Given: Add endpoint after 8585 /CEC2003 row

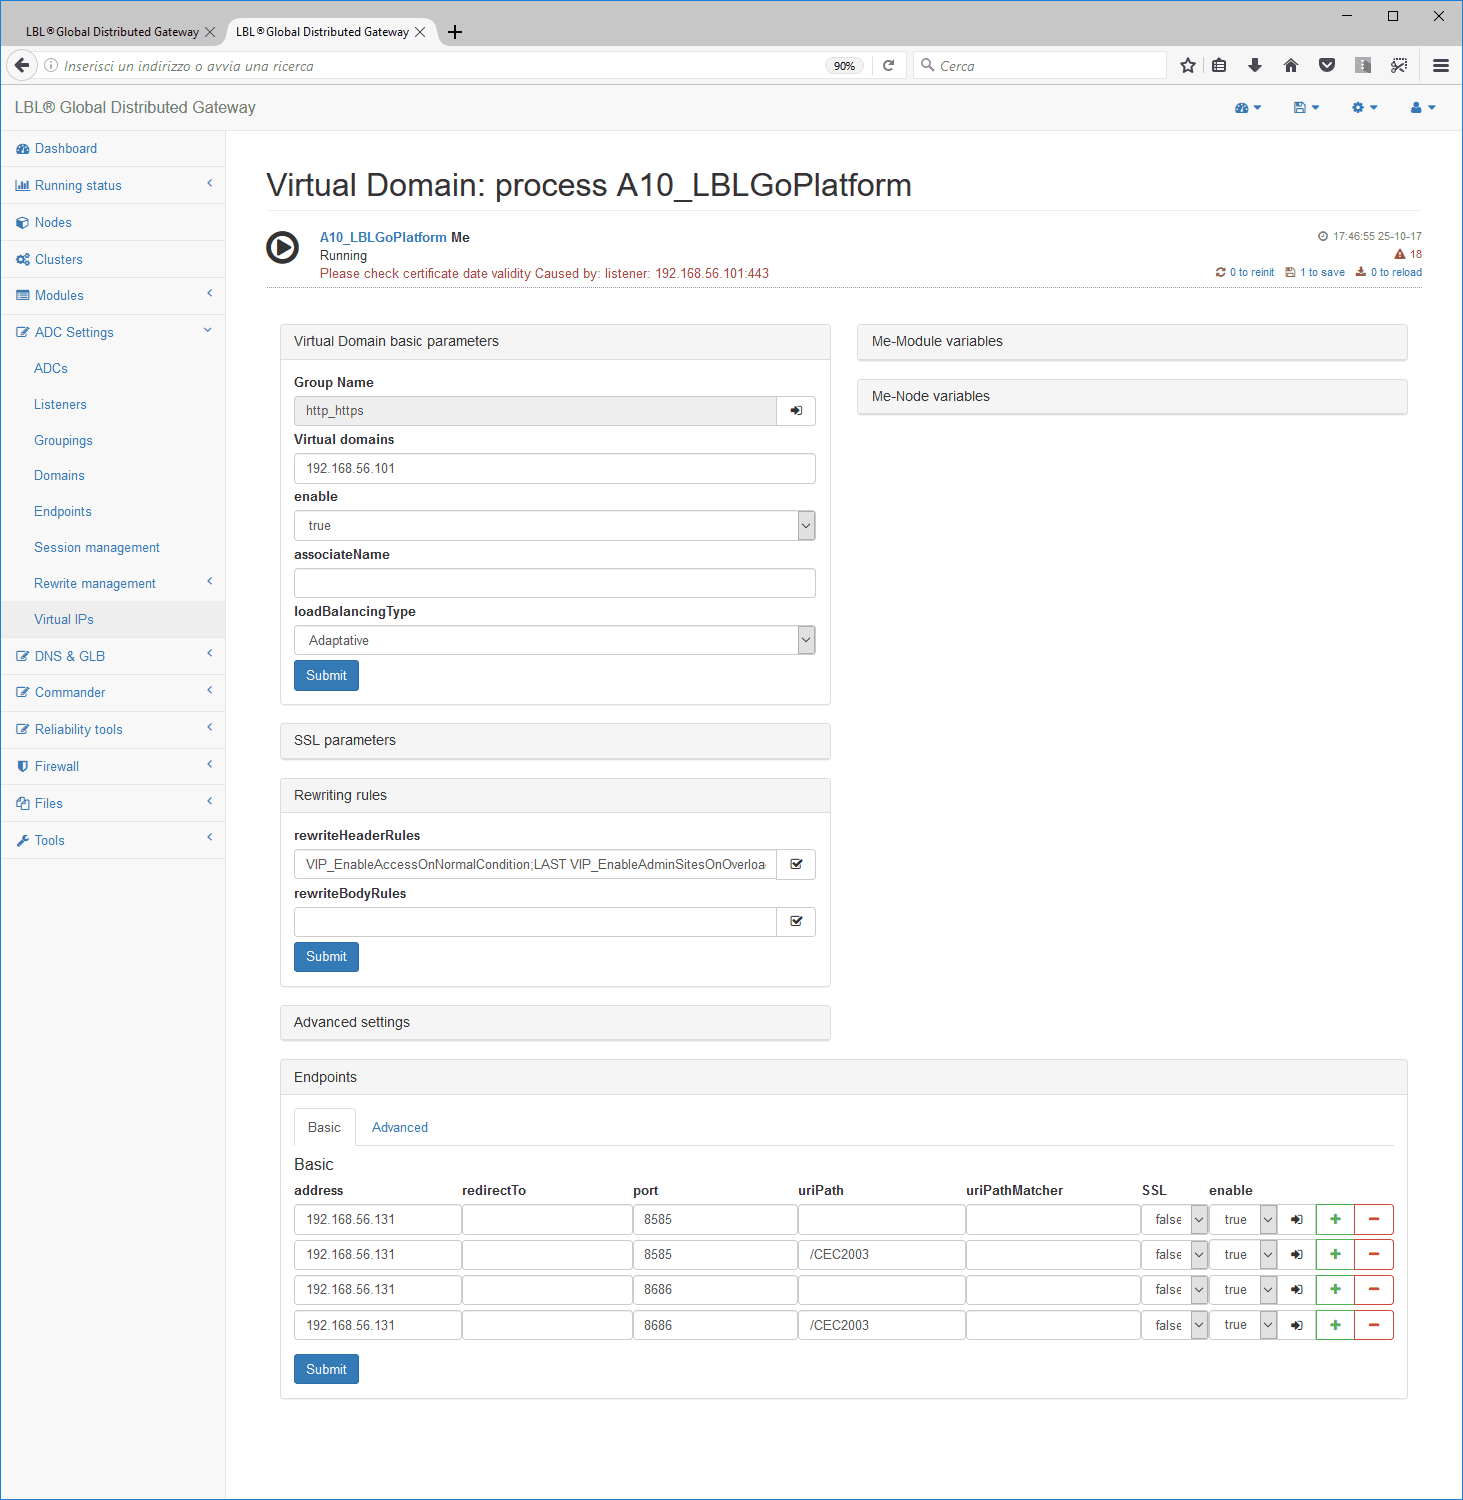Looking at the screenshot, I should [1335, 1254].
